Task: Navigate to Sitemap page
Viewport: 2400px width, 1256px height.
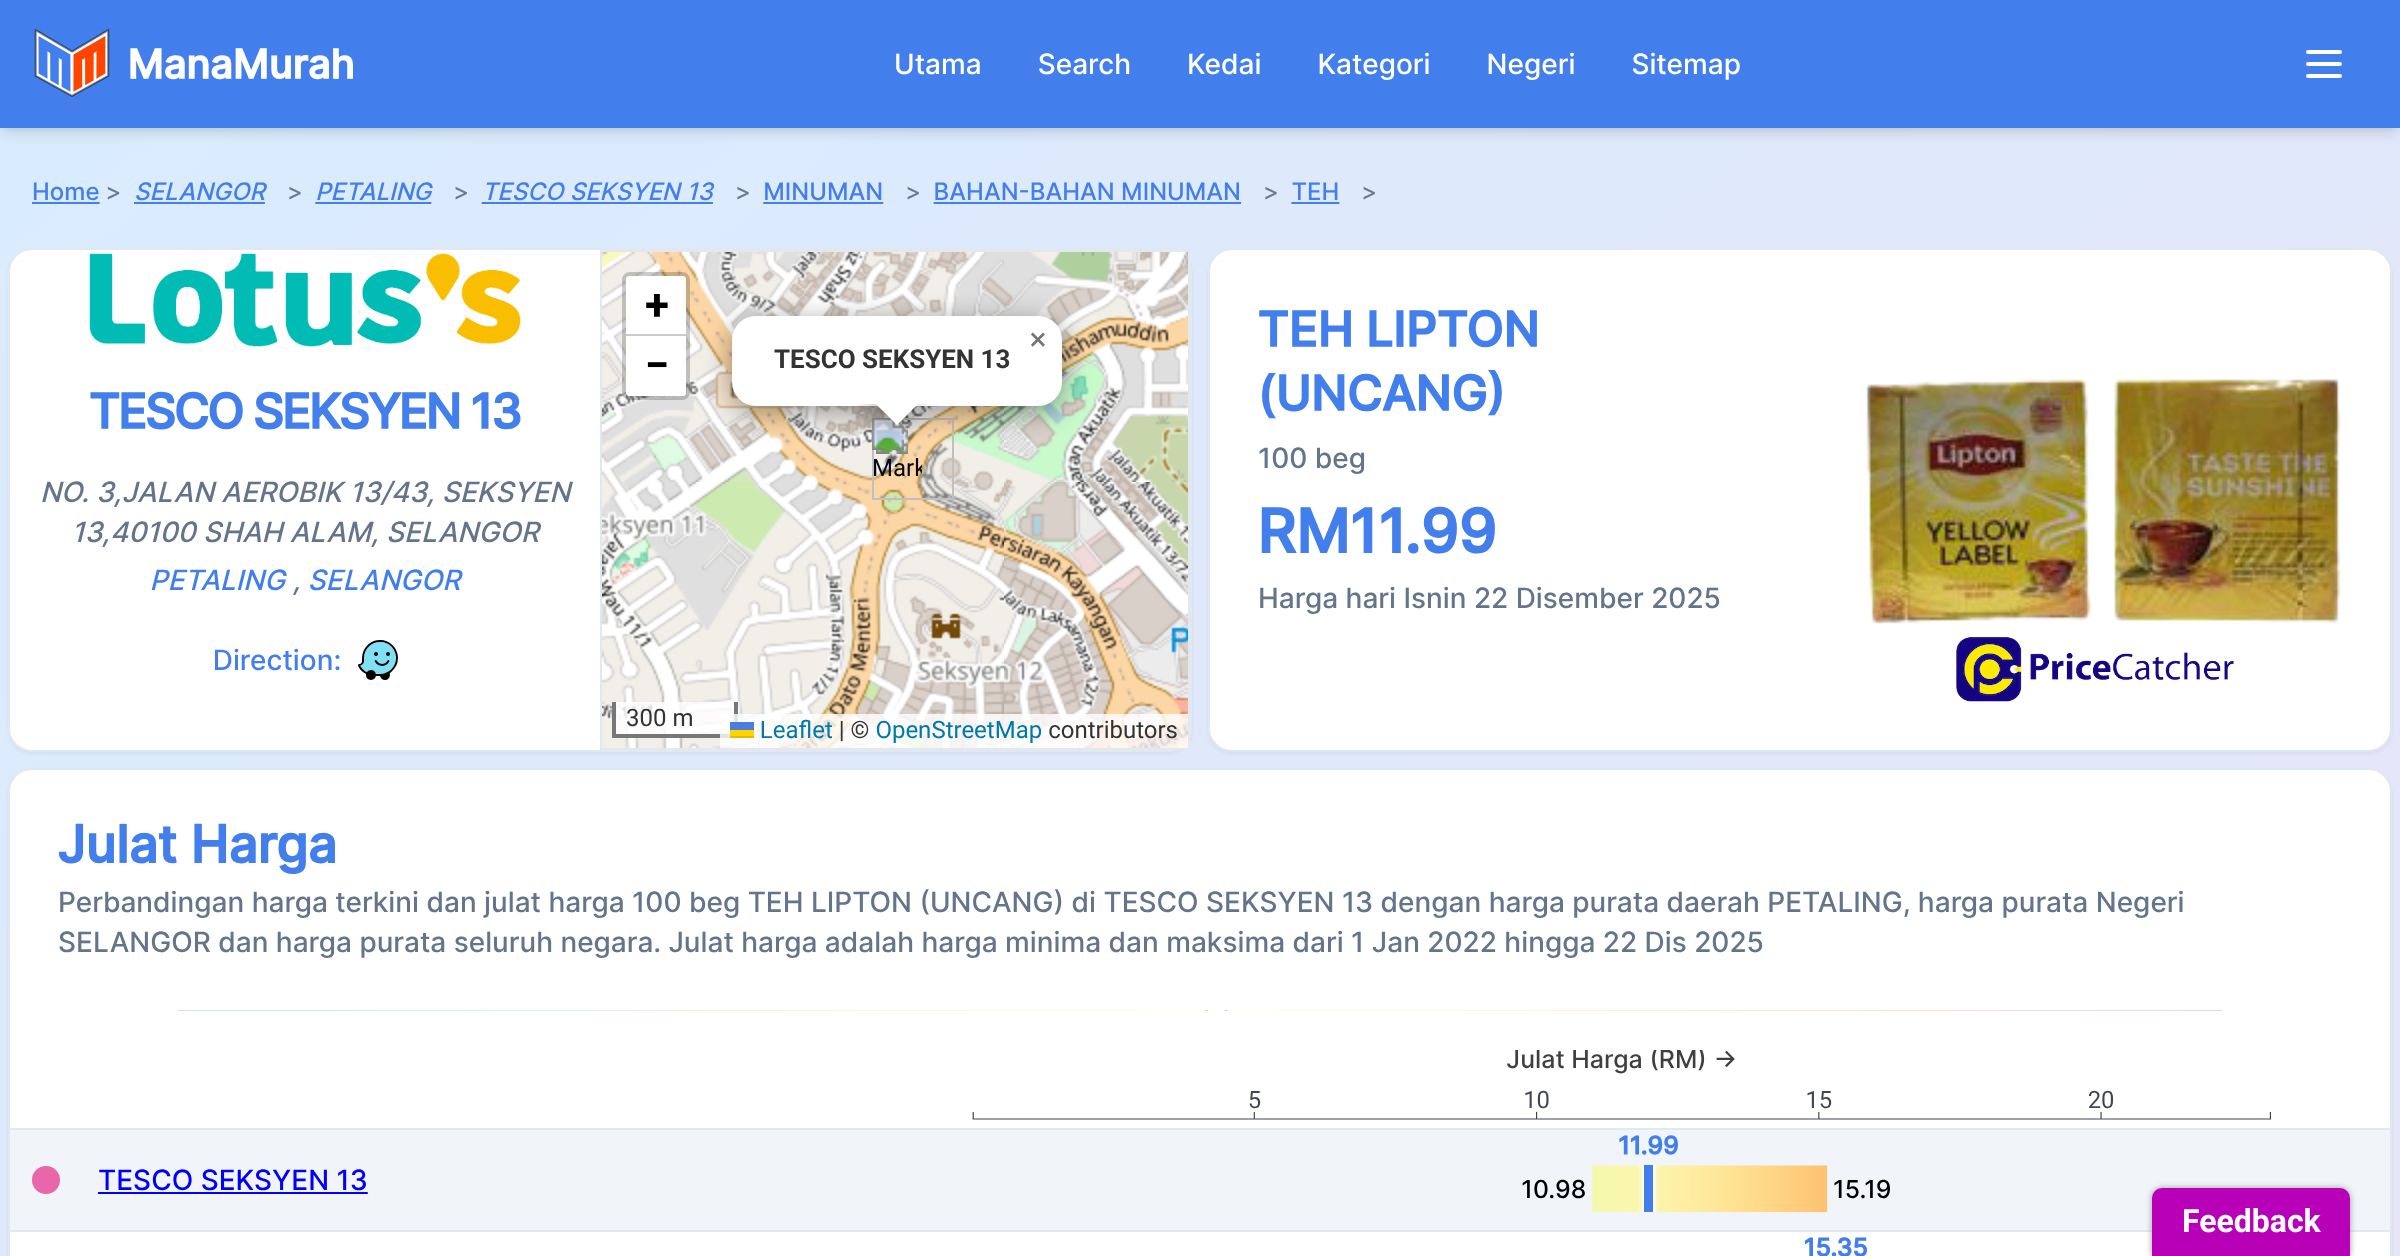Action: pos(1685,64)
